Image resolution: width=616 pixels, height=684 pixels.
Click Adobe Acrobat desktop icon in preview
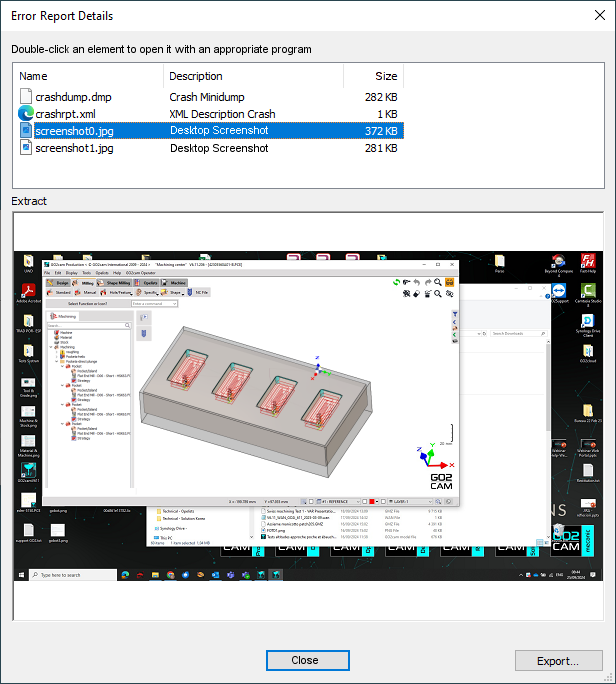[x=28, y=291]
